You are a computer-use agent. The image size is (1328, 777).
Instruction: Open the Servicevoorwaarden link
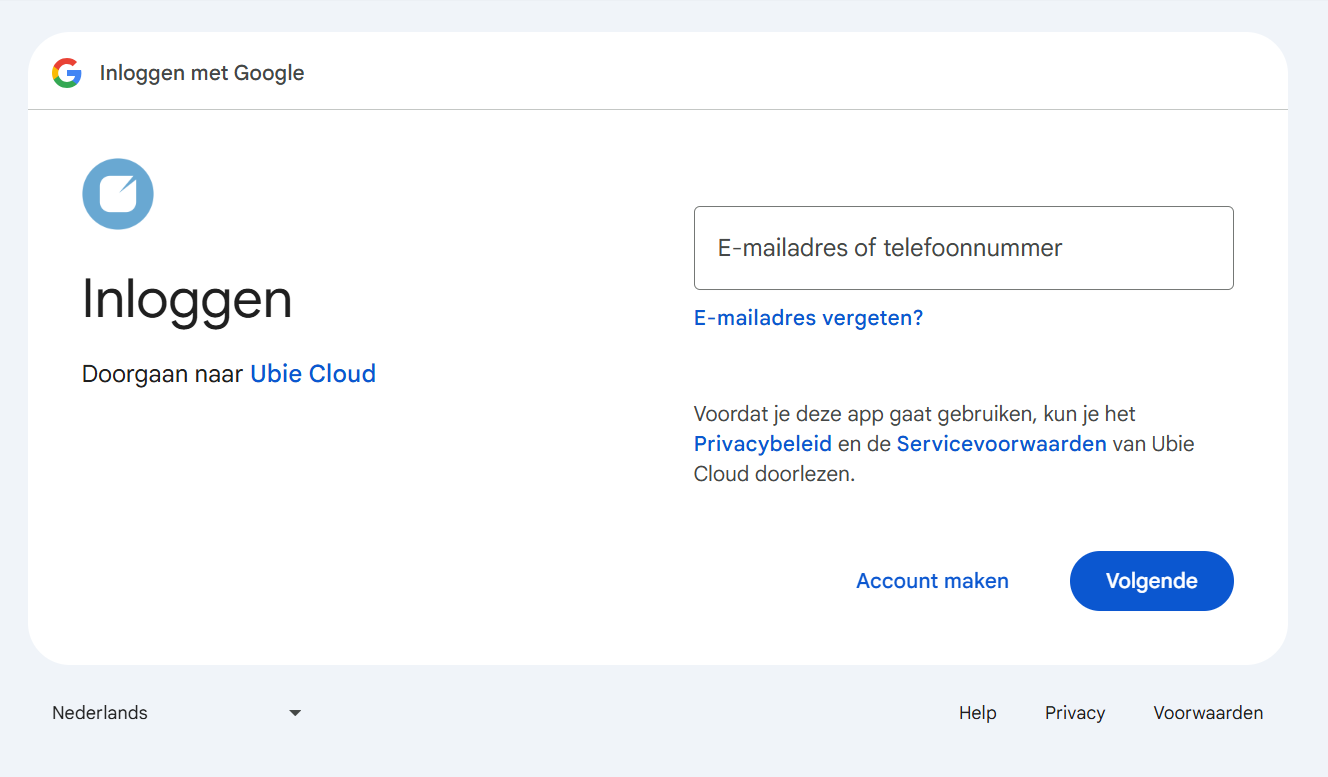(1001, 443)
